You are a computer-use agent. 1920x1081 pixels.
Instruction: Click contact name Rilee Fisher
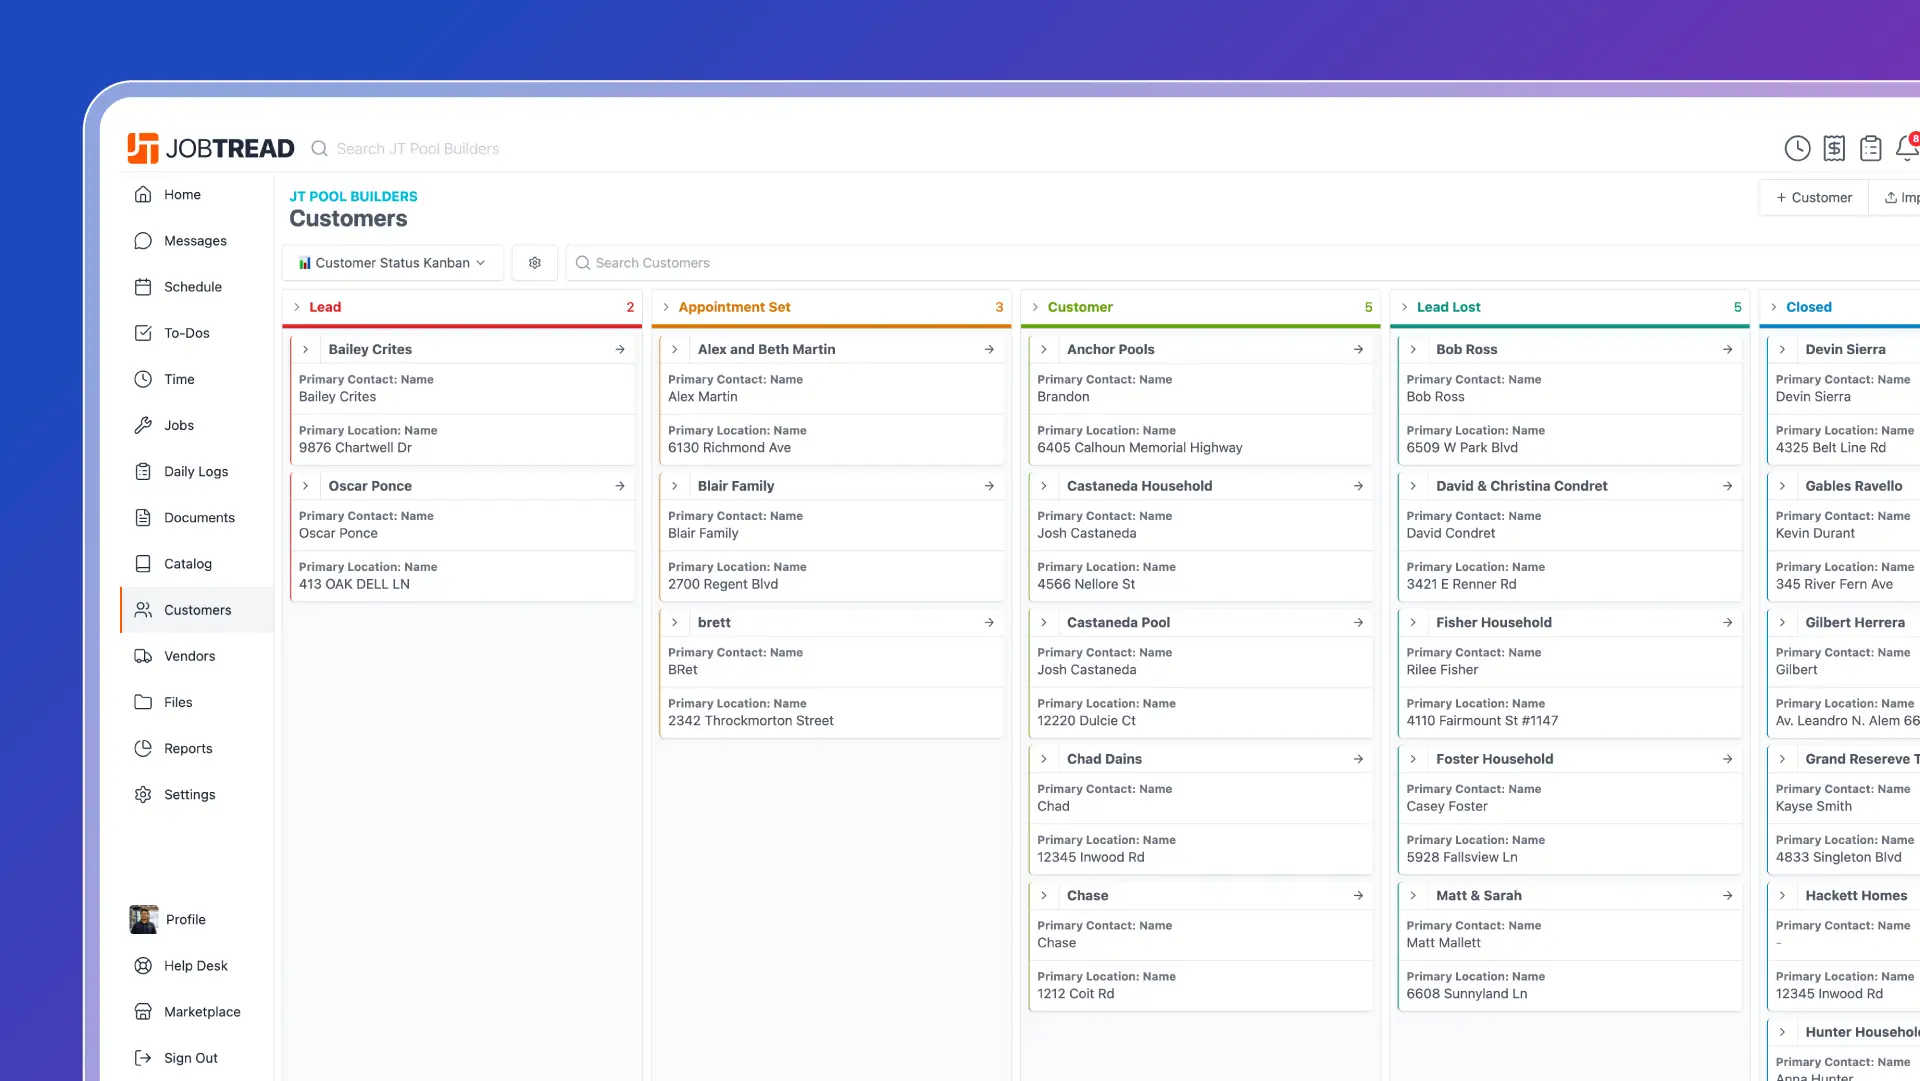pyautogui.click(x=1442, y=670)
